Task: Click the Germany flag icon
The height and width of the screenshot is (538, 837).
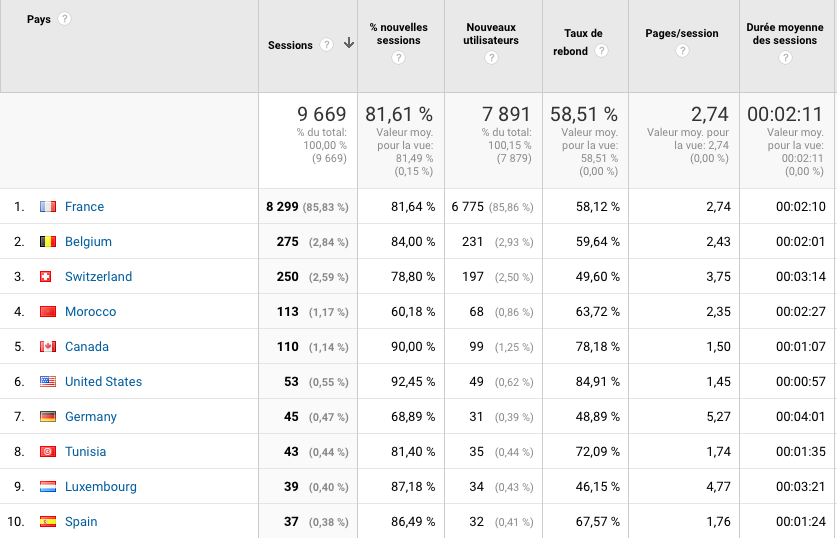Action: (x=48, y=416)
